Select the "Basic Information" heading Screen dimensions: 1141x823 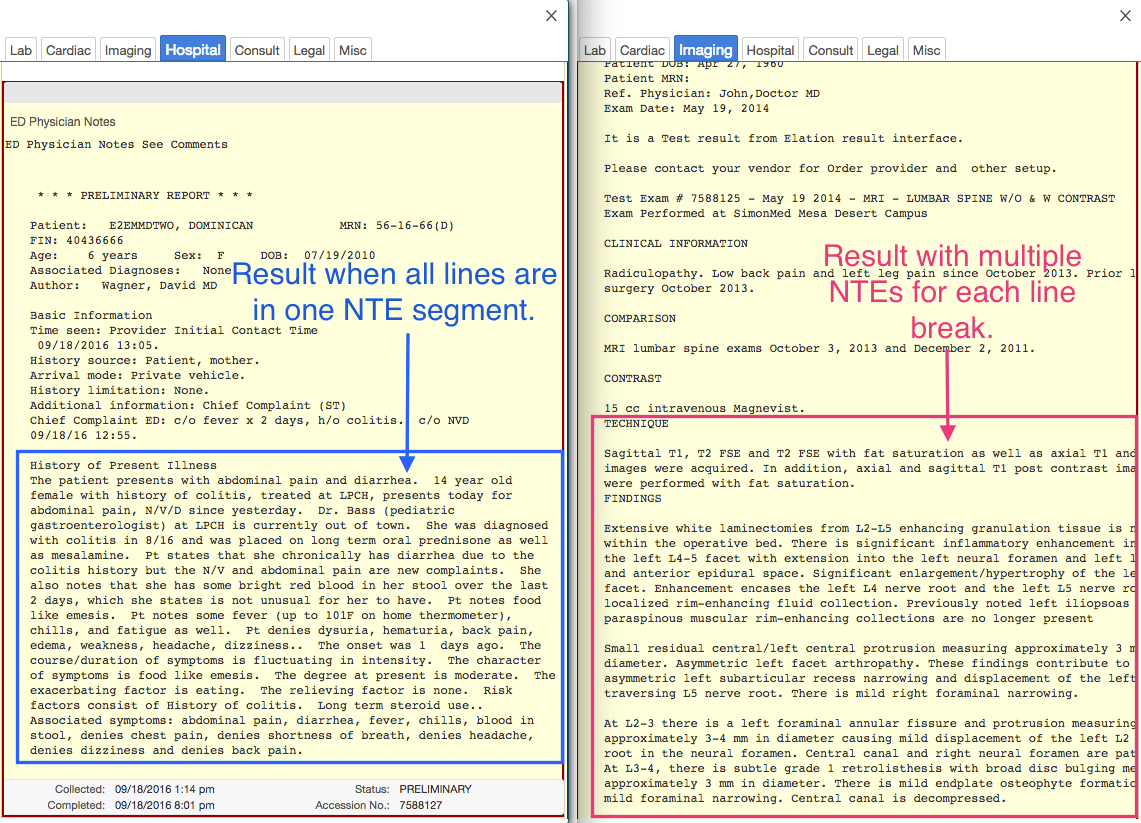click(x=91, y=316)
